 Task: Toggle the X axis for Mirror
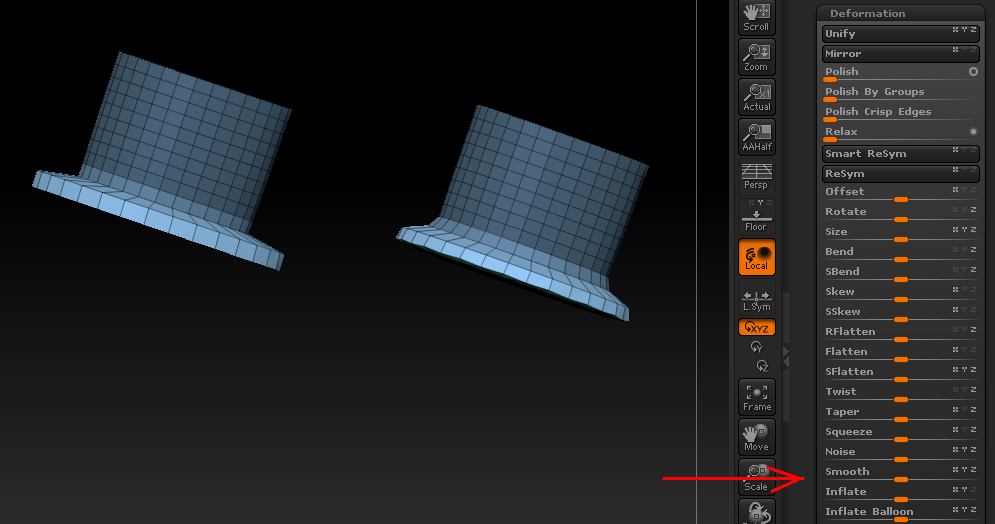coord(955,49)
